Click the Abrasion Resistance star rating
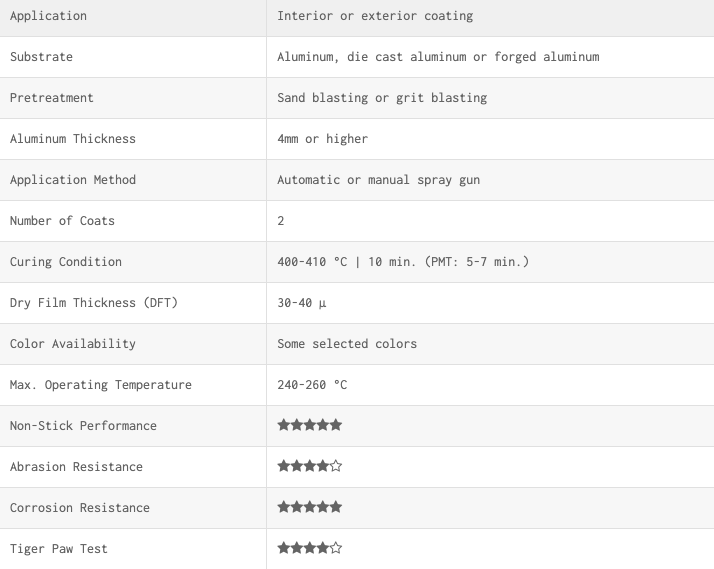This screenshot has height=569, width=714. (x=310, y=466)
